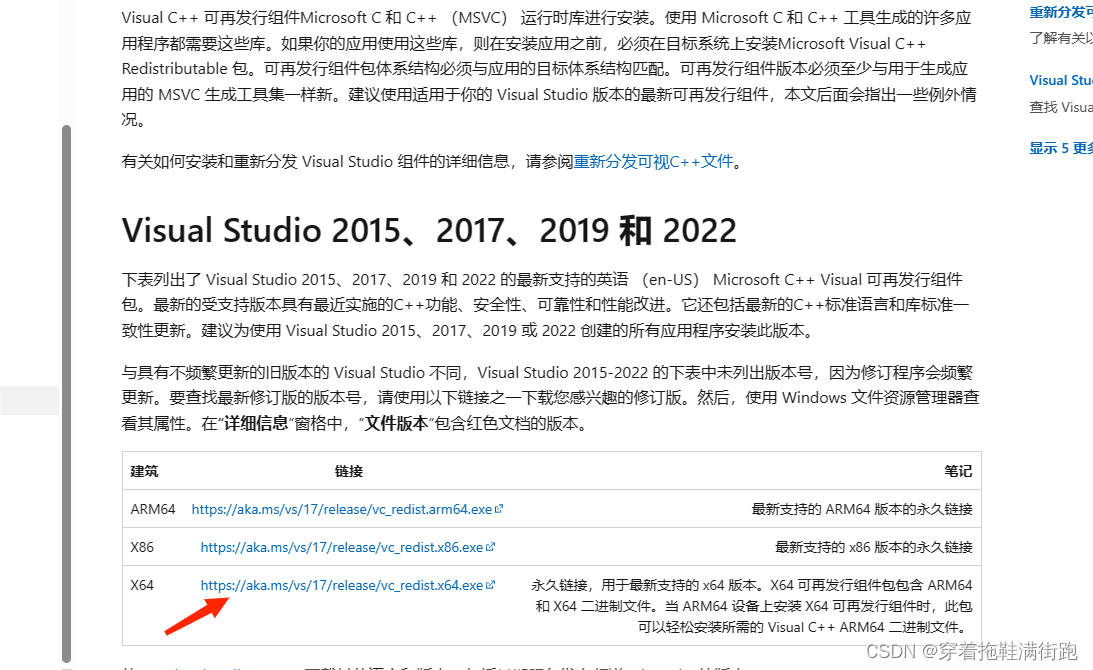
Task: Click the X86 architecture cell
Action: point(142,547)
